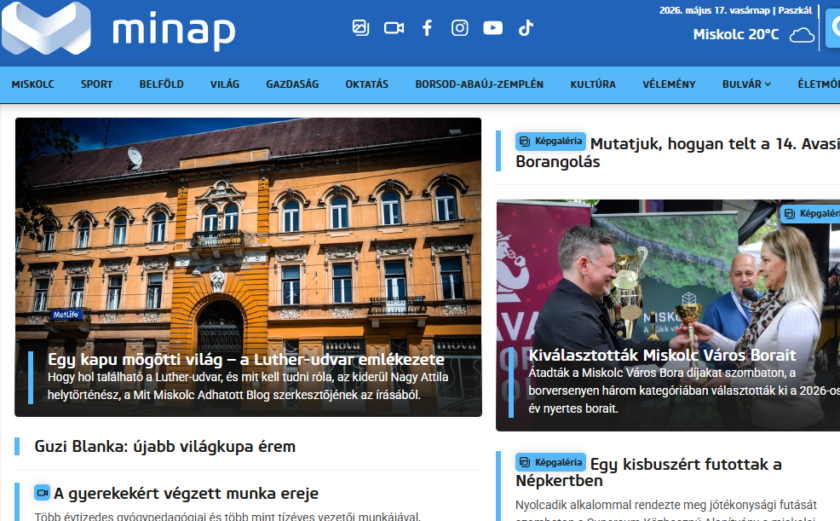The image size is (840, 521).
Task: Open article 'Guzi Blanka: újabb világkupa érem'
Action: 165,446
